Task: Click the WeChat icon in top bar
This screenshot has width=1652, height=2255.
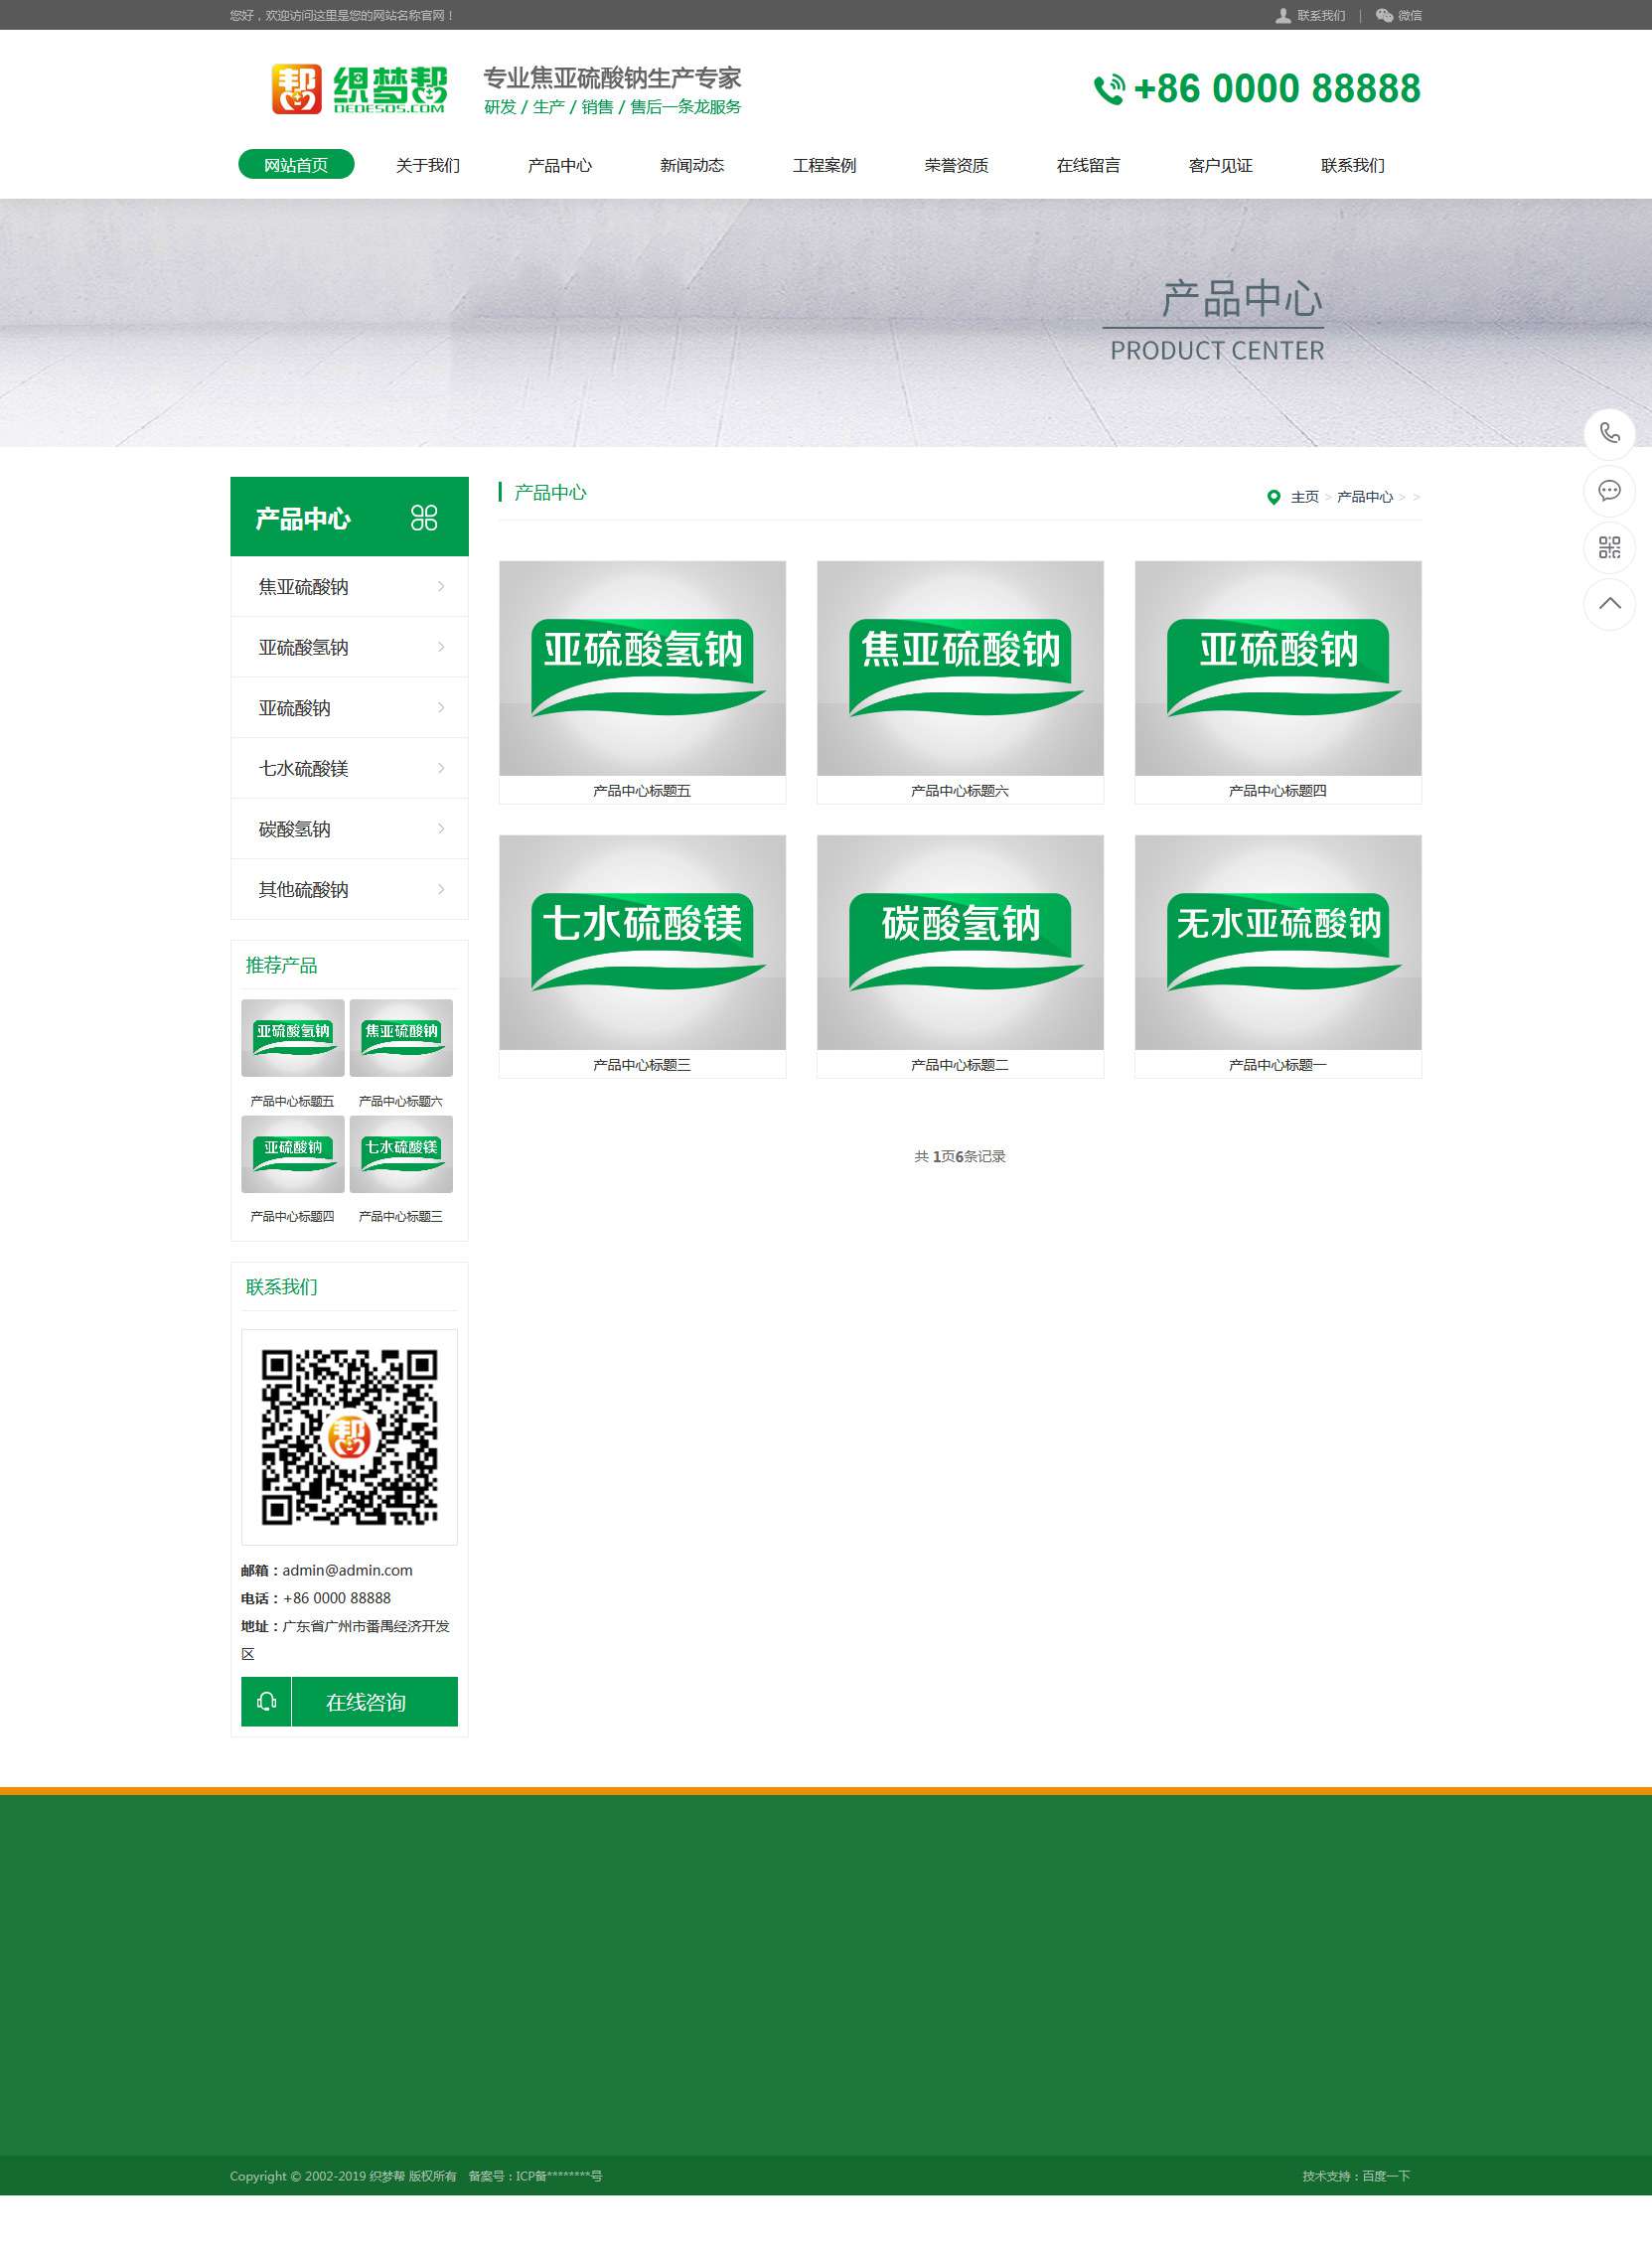Action: coord(1384,15)
